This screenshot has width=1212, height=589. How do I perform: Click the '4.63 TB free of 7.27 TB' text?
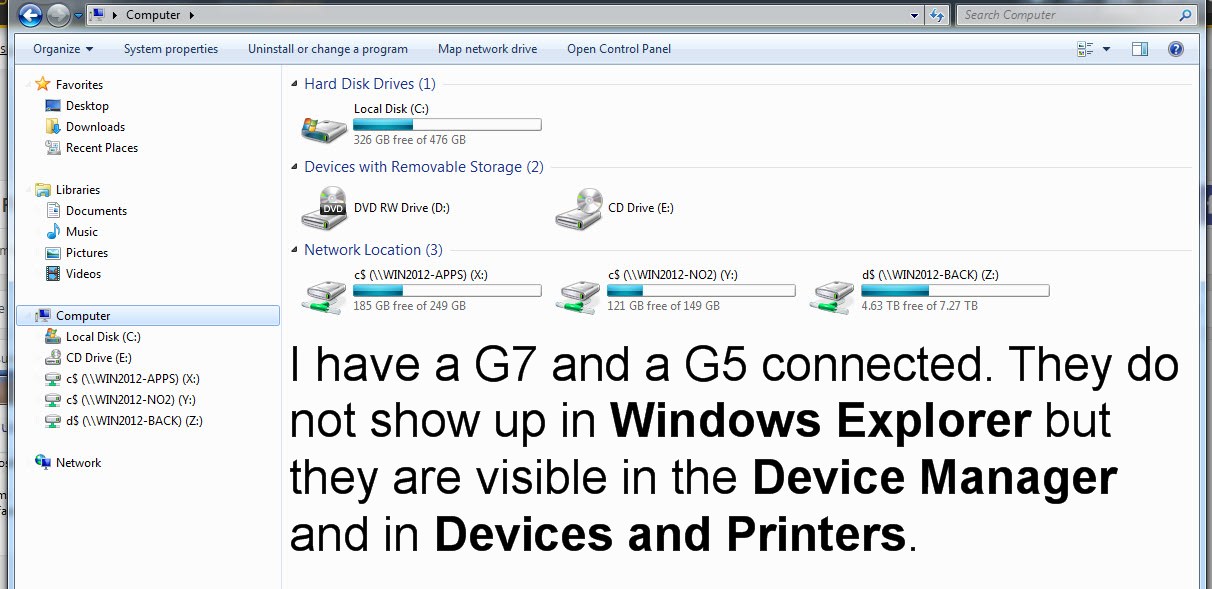coord(920,306)
